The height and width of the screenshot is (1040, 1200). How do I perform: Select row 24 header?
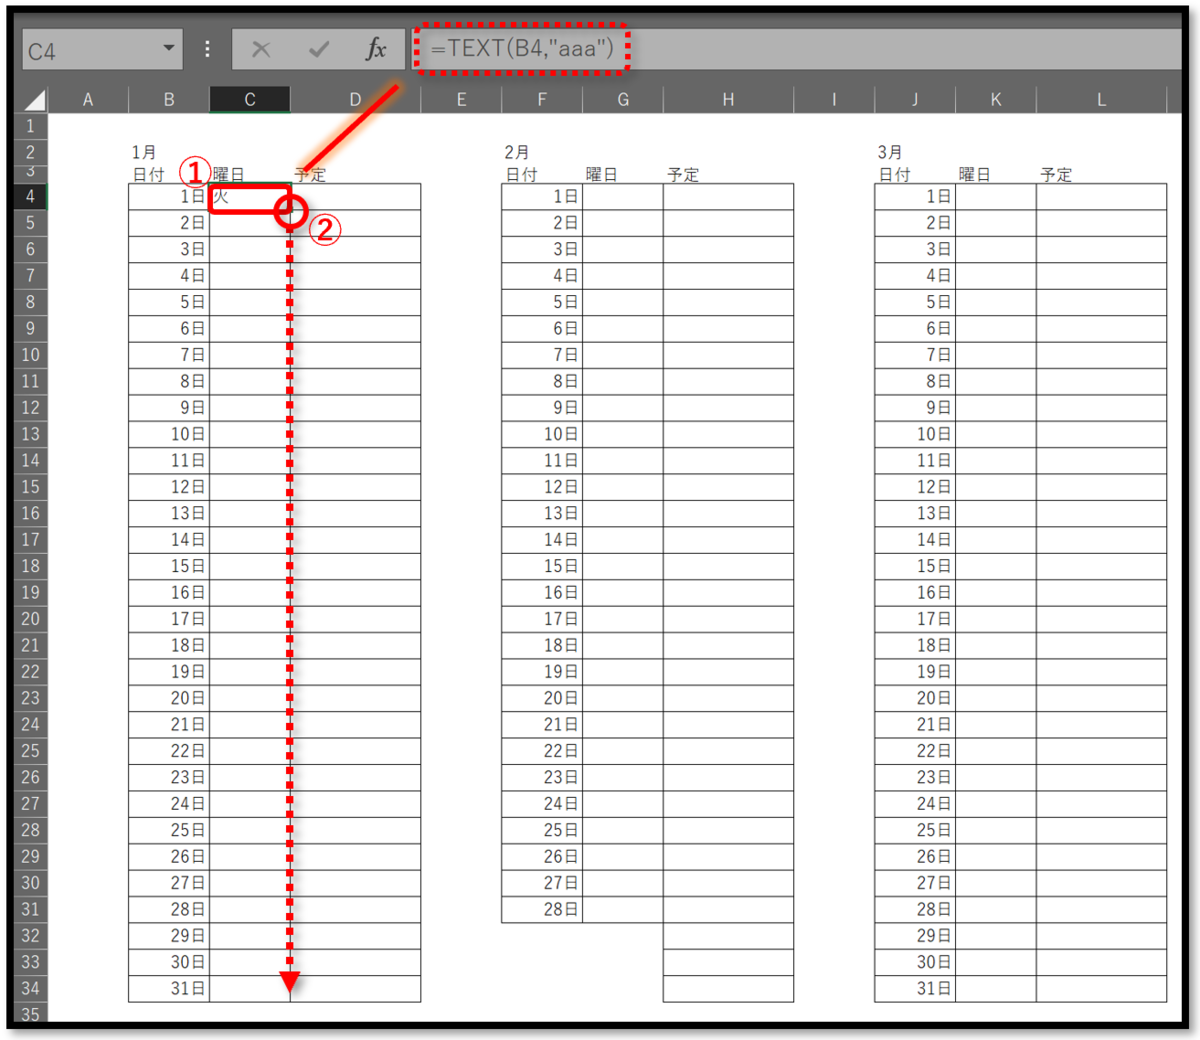[31, 725]
